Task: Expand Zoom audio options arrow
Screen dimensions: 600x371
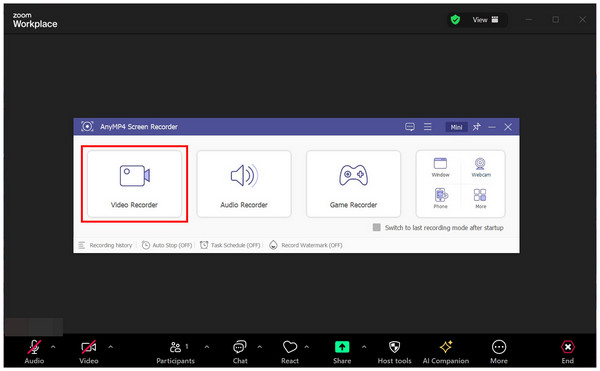Action: (x=53, y=347)
